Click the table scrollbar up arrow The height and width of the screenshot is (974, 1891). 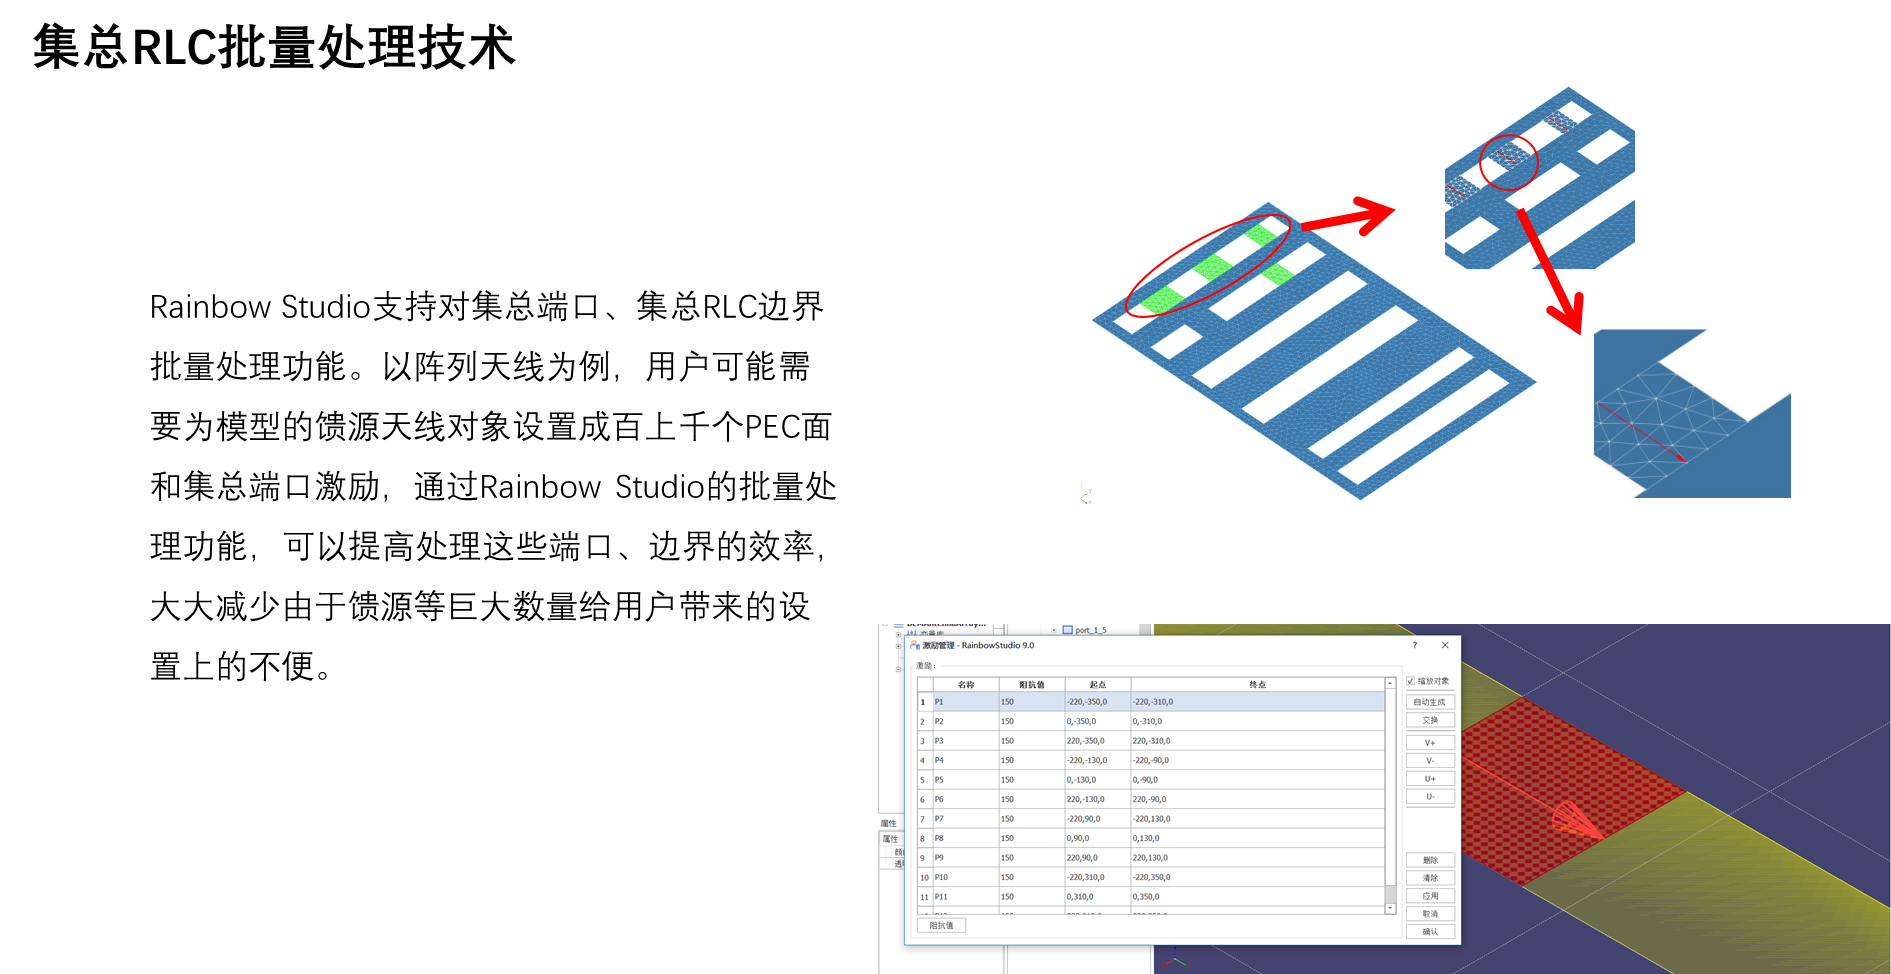[1390, 683]
